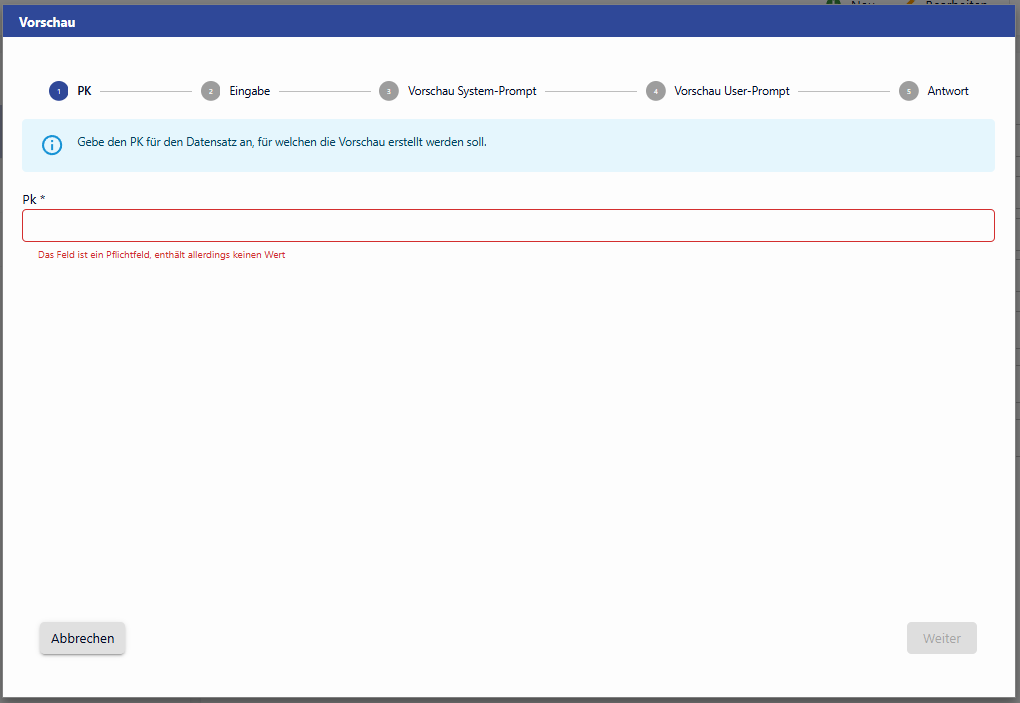Jump to the Antwort step label
The width and height of the screenshot is (1020, 703).
point(947,91)
